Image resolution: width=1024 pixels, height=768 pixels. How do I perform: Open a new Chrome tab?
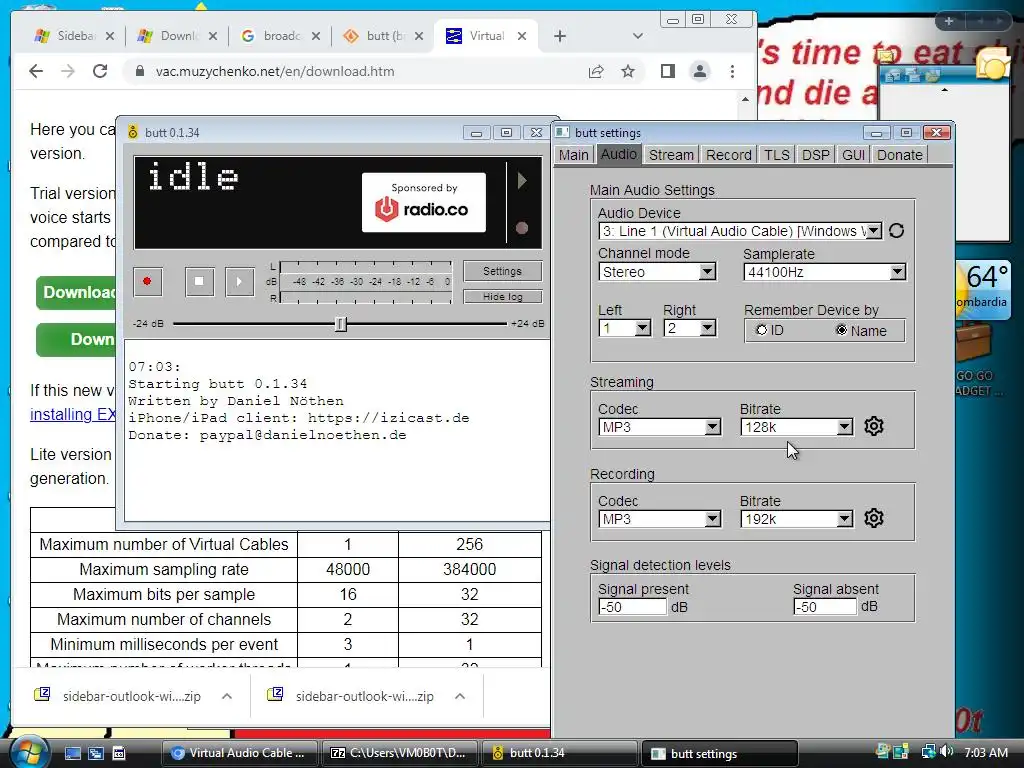[x=560, y=36]
